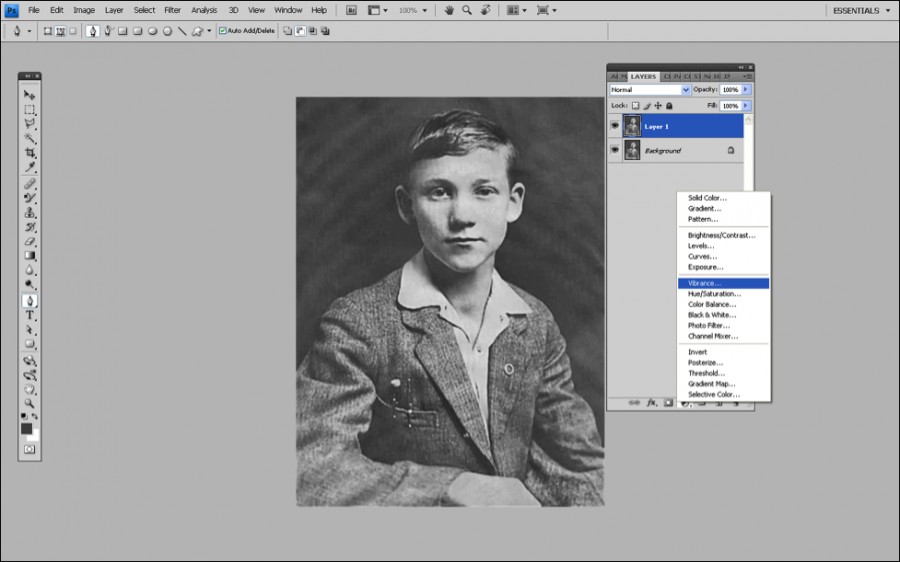
Task: Click the layer styles fx icon
Action: (x=651, y=402)
